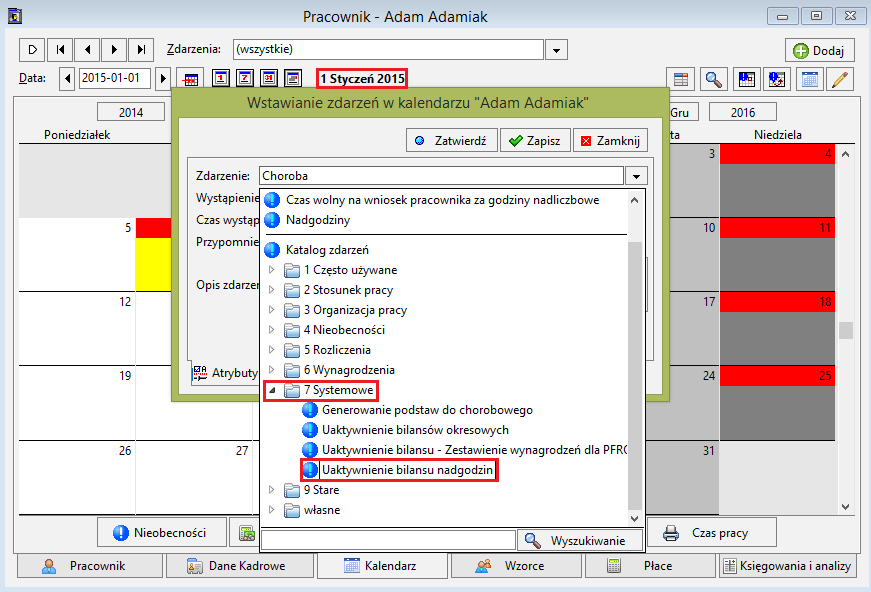Screen dimensions: 871x592
Task: Click the next date arrow beside Data
Action: pos(163,78)
